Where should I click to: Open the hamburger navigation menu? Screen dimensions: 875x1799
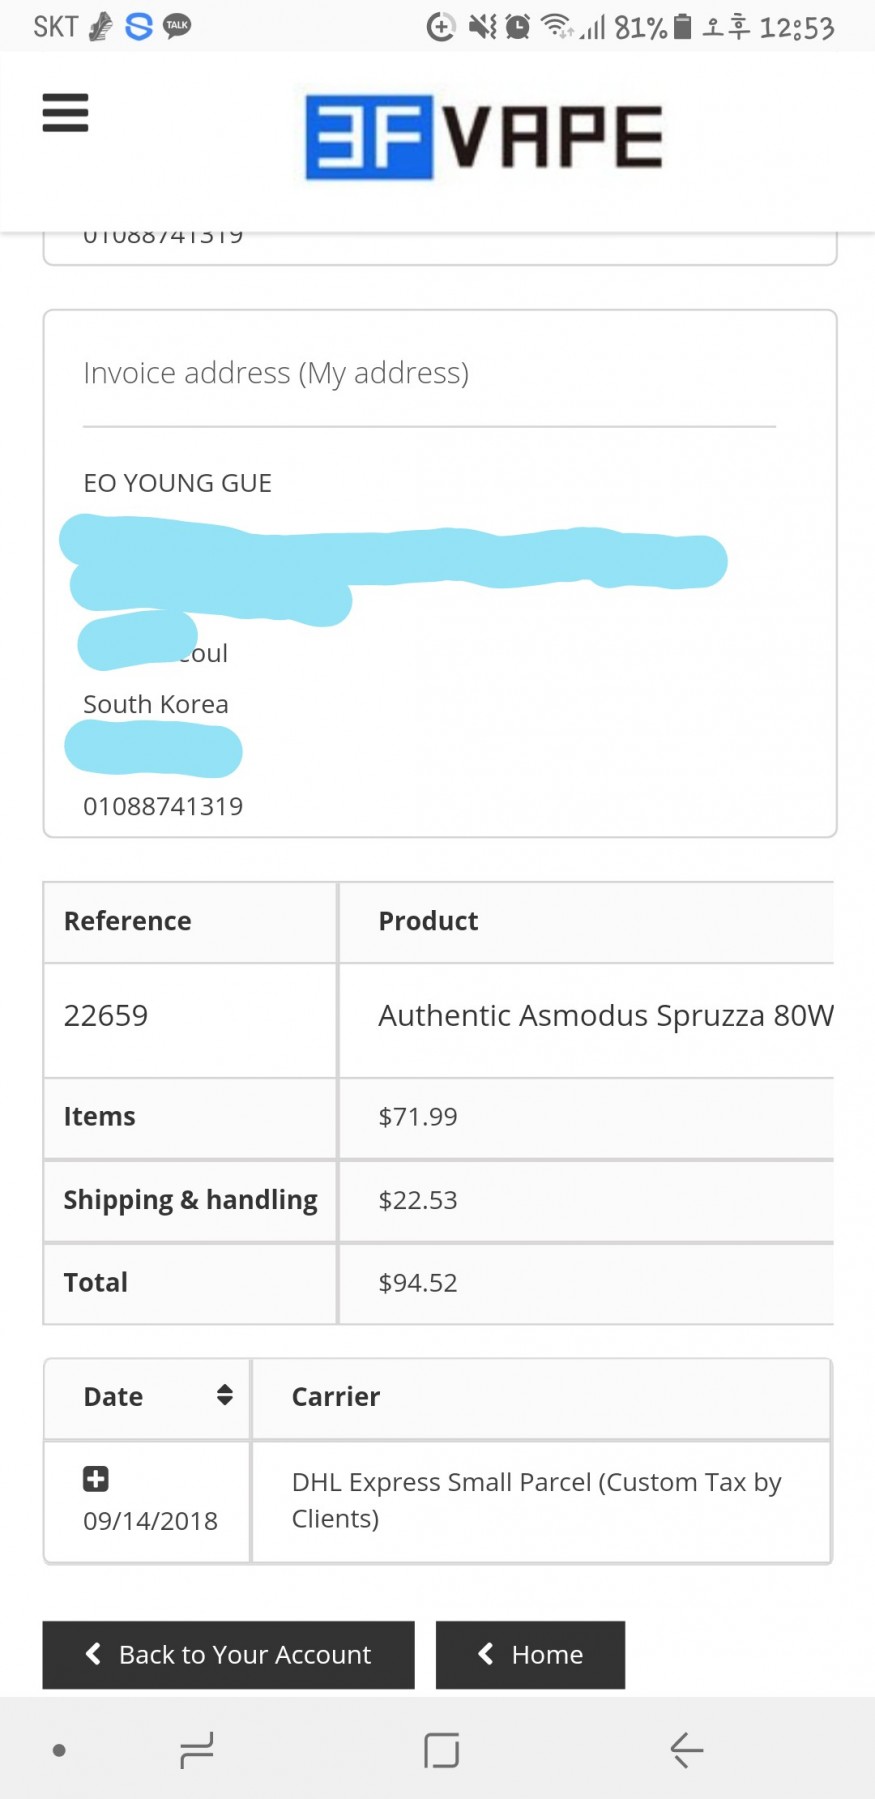point(65,113)
